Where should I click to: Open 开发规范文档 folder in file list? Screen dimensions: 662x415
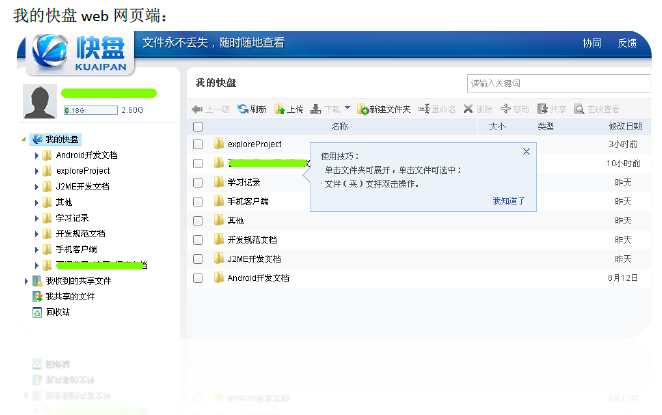pos(252,240)
